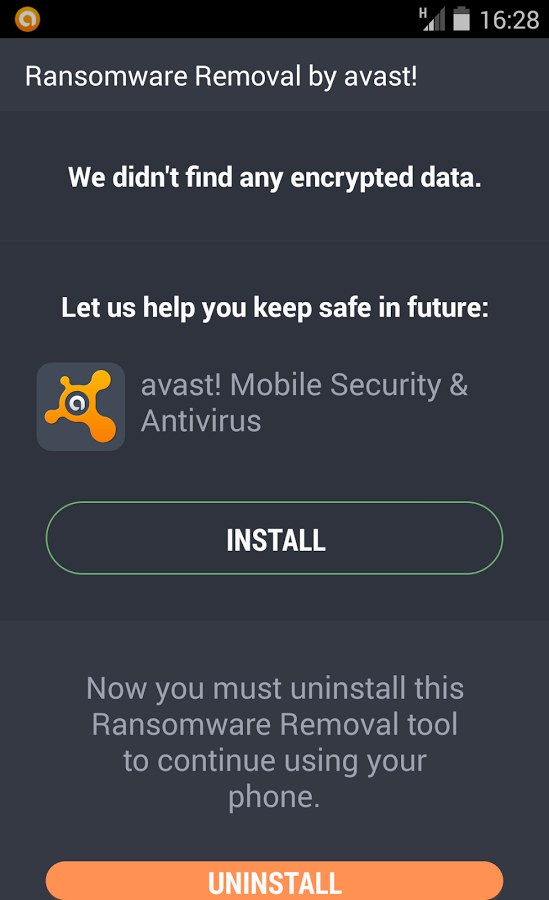Tap the encrypted data result panel background
This screenshot has height=900, width=549.
[274, 176]
